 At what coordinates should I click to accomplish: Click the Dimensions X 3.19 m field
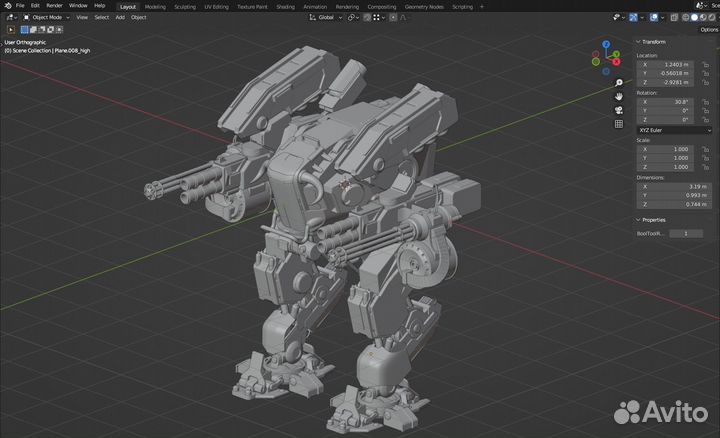tap(674, 187)
